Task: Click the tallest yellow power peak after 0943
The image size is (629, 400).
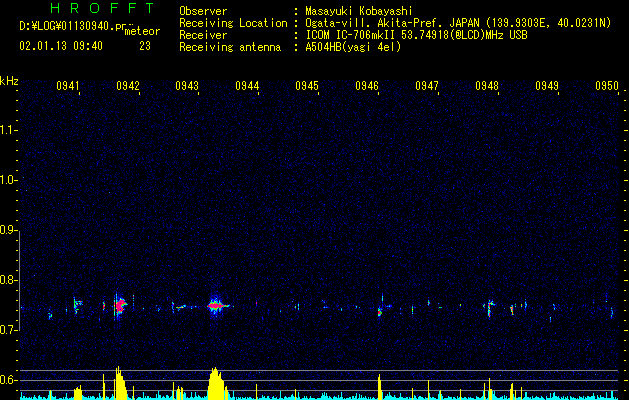Action: click(216, 383)
